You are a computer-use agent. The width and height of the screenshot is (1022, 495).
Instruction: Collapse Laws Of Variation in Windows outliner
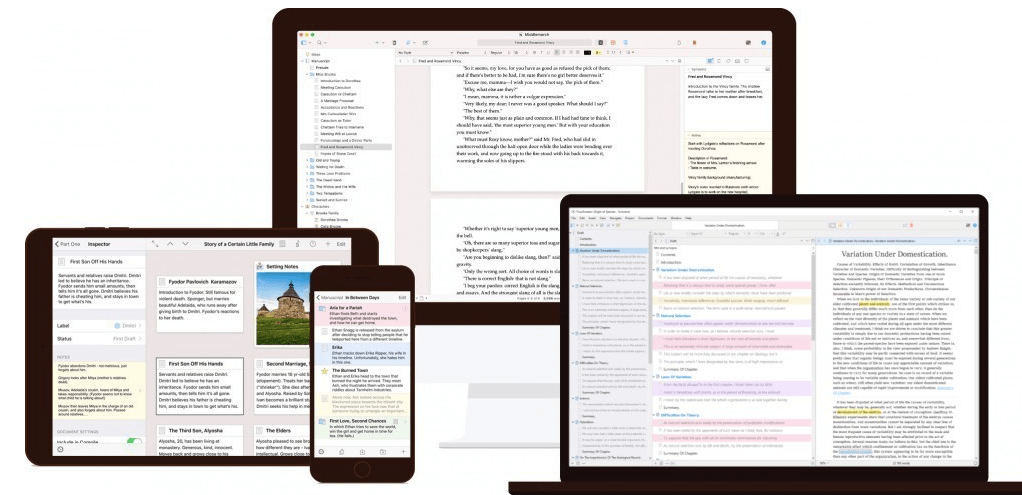(654, 377)
